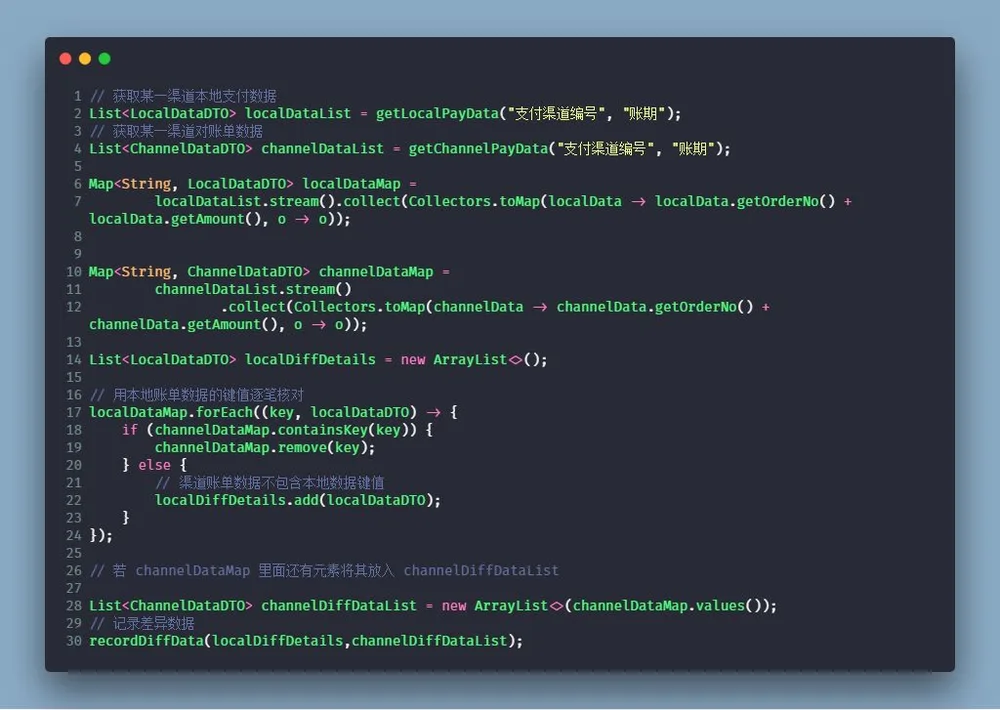Screen dimensions: 1000x710
Task: Click the localDiffDetails variable on line 14
Action: point(310,360)
